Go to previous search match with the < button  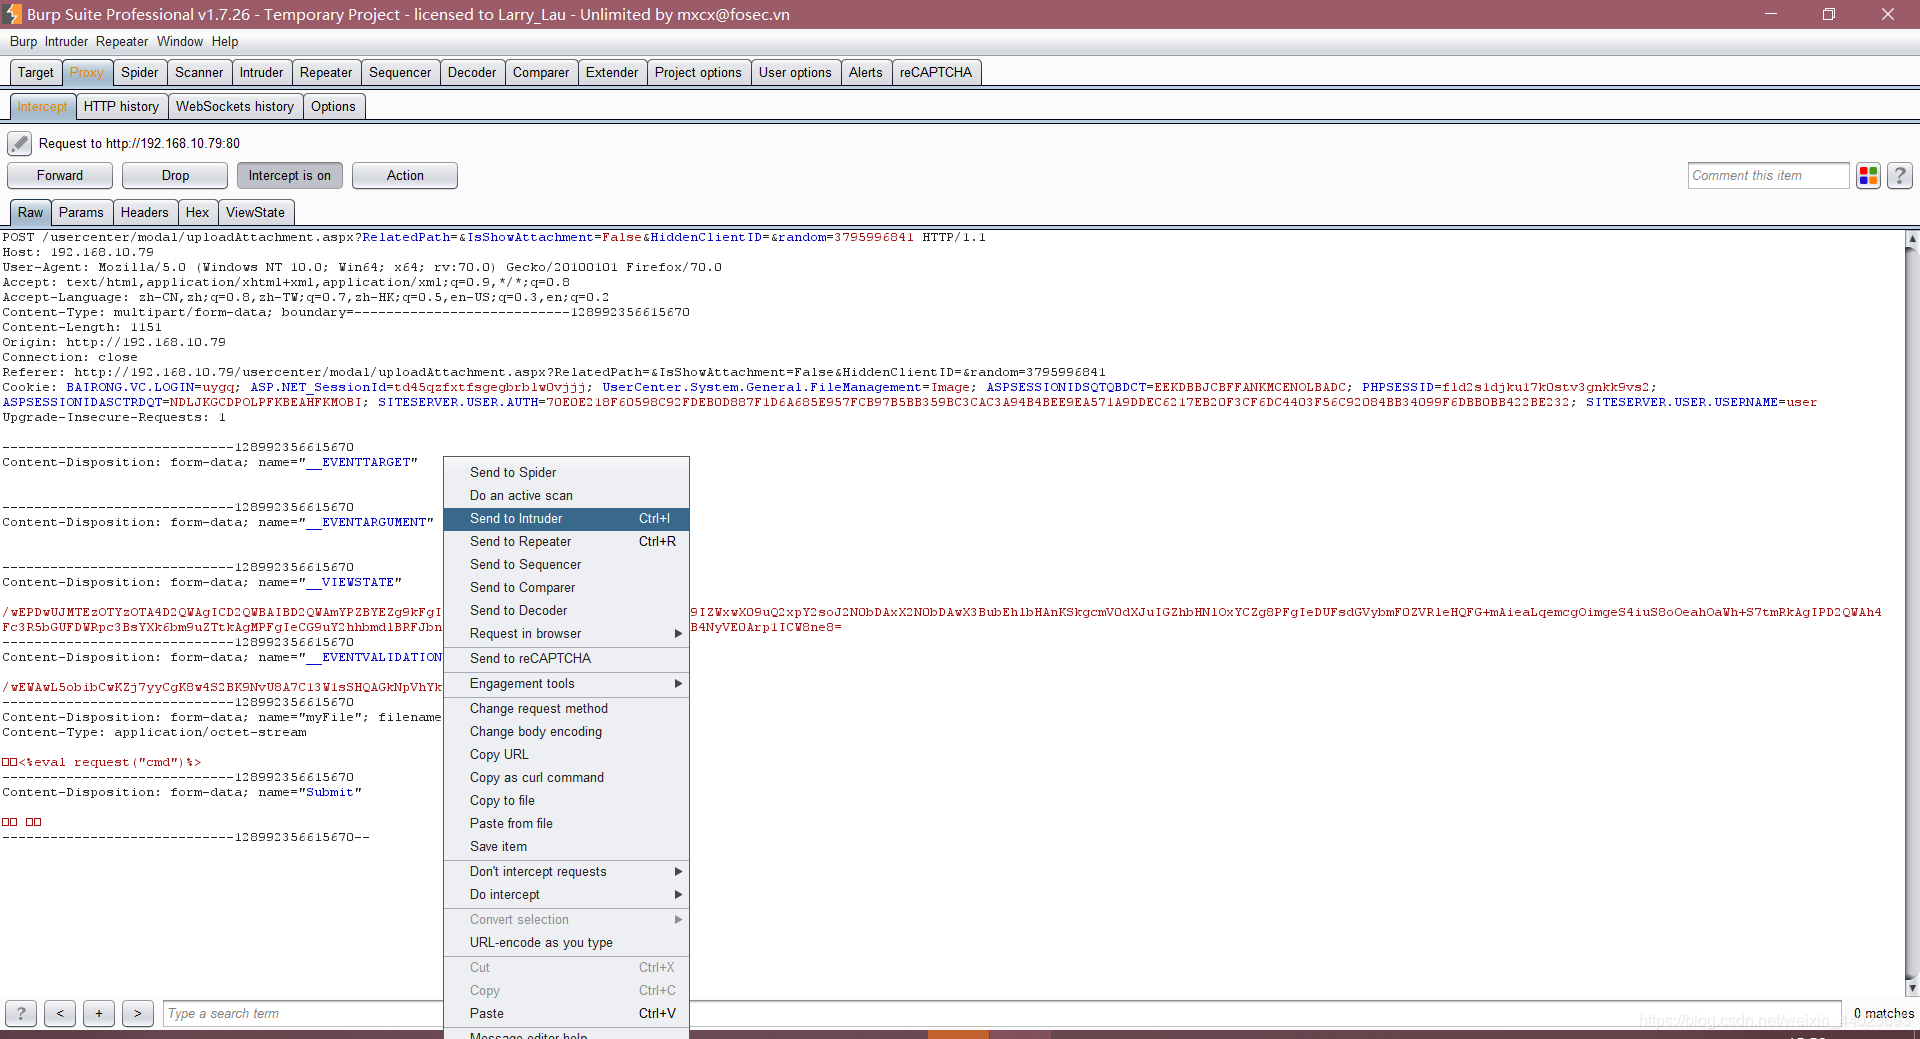[60, 1013]
